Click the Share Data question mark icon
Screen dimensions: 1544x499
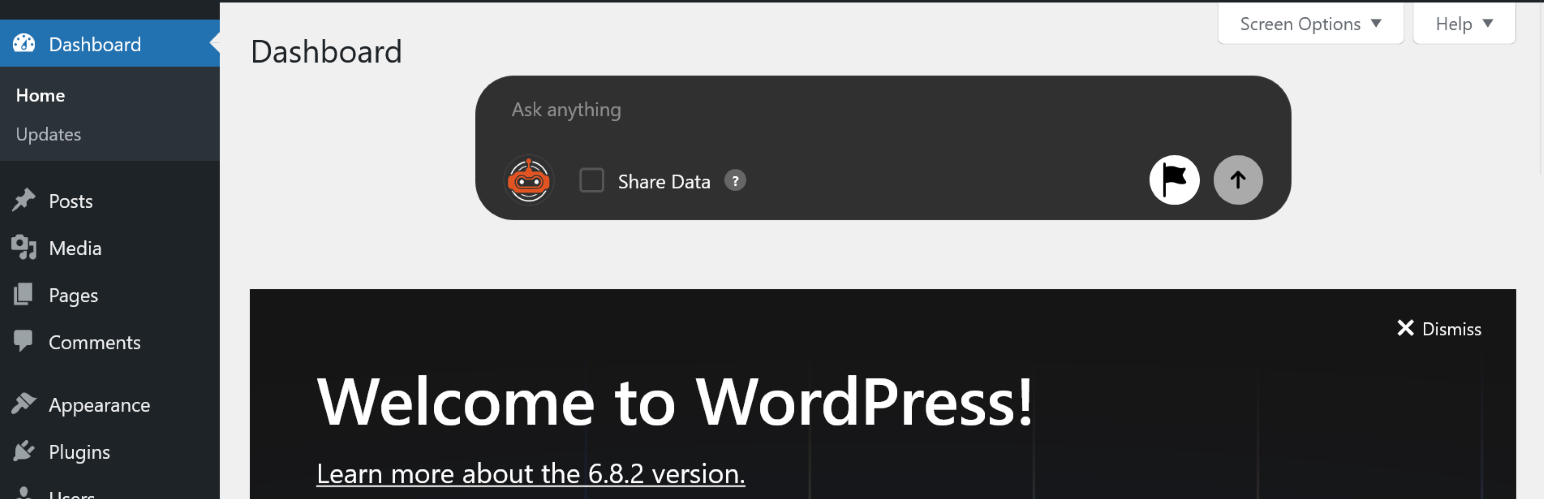(x=735, y=181)
